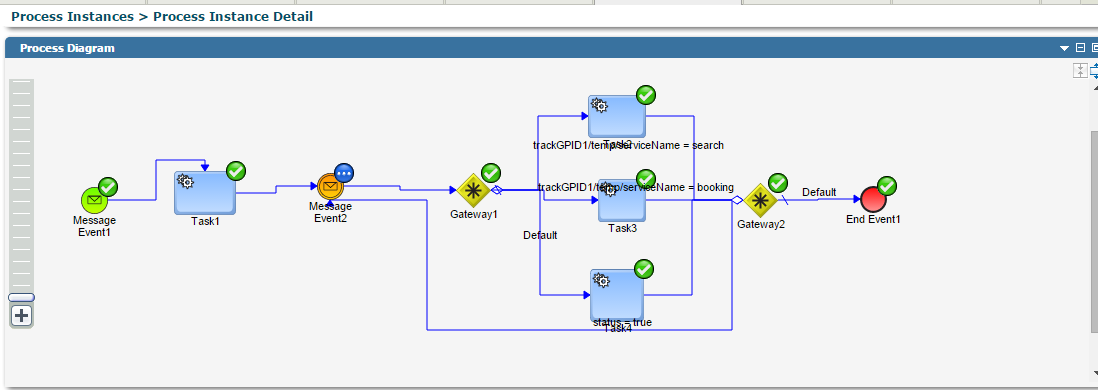Click the collapse-vertical arrows diagram icon
This screenshot has height=390, width=1098.
coord(1080,70)
